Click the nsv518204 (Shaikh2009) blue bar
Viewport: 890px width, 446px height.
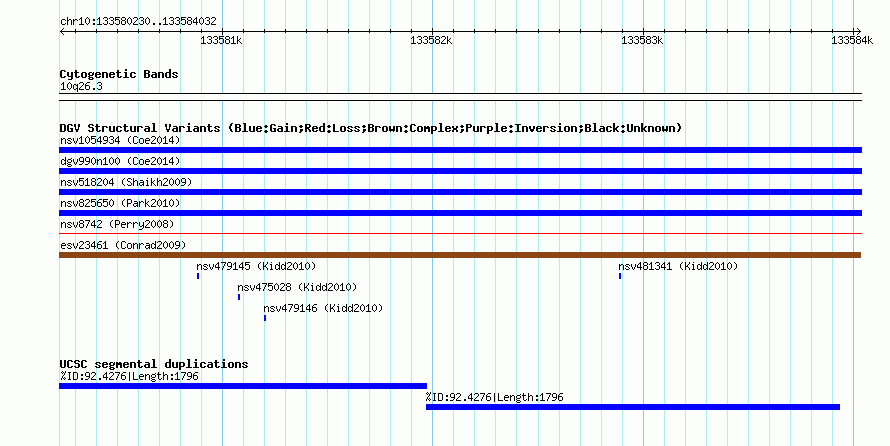[460, 192]
